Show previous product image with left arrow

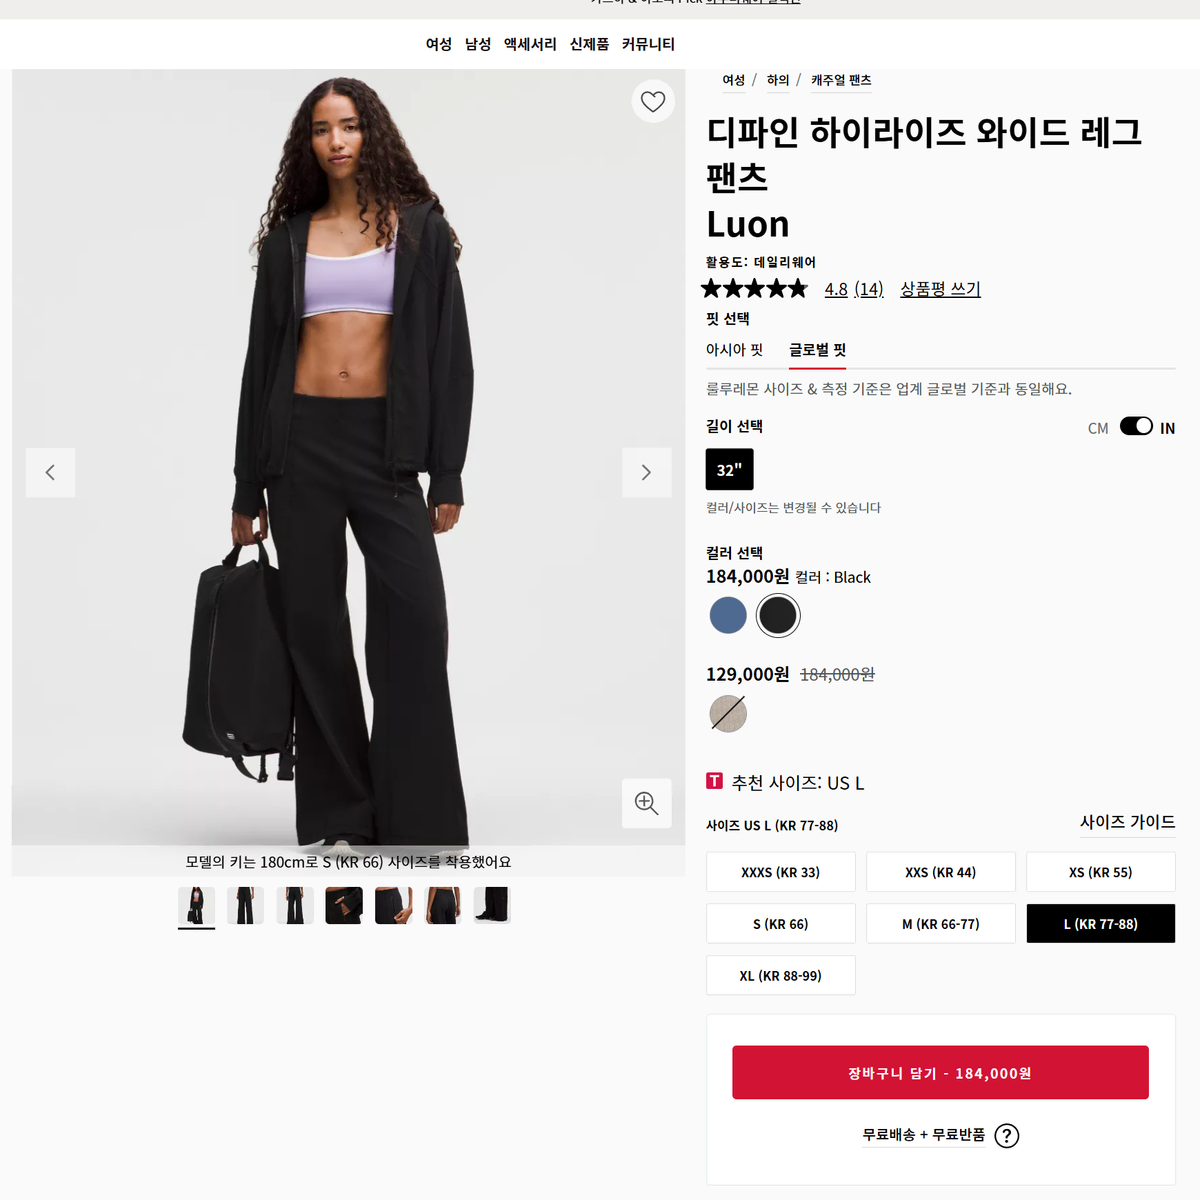pos(50,472)
